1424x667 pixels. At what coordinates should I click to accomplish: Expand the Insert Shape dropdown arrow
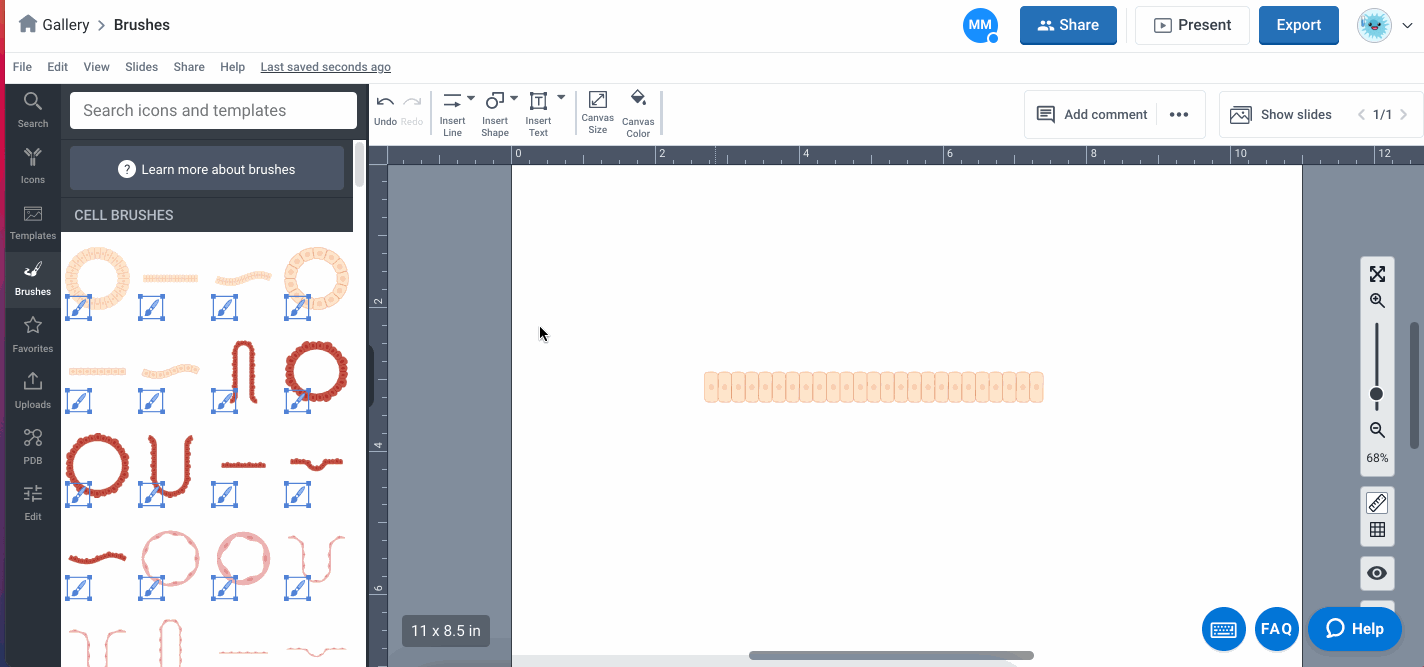point(514,98)
